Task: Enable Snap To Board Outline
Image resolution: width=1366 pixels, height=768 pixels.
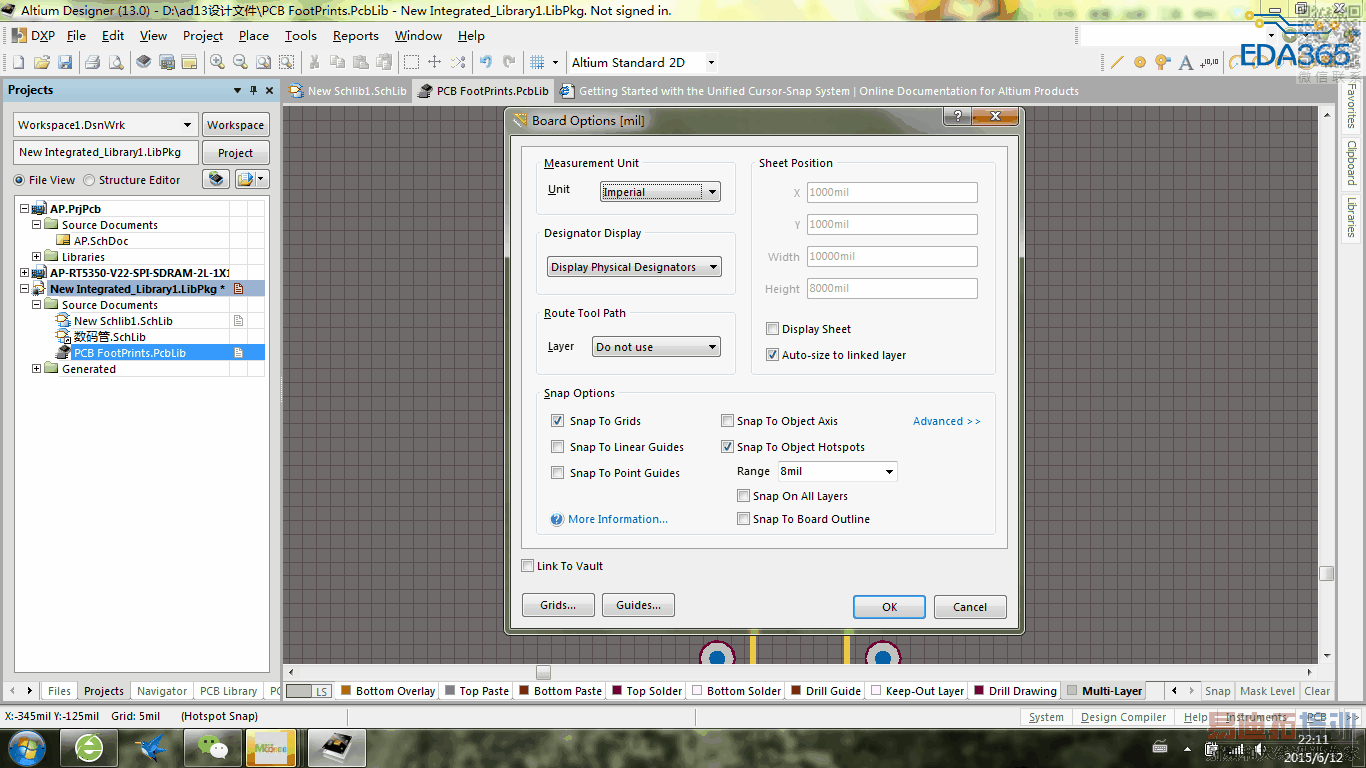Action: [743, 519]
